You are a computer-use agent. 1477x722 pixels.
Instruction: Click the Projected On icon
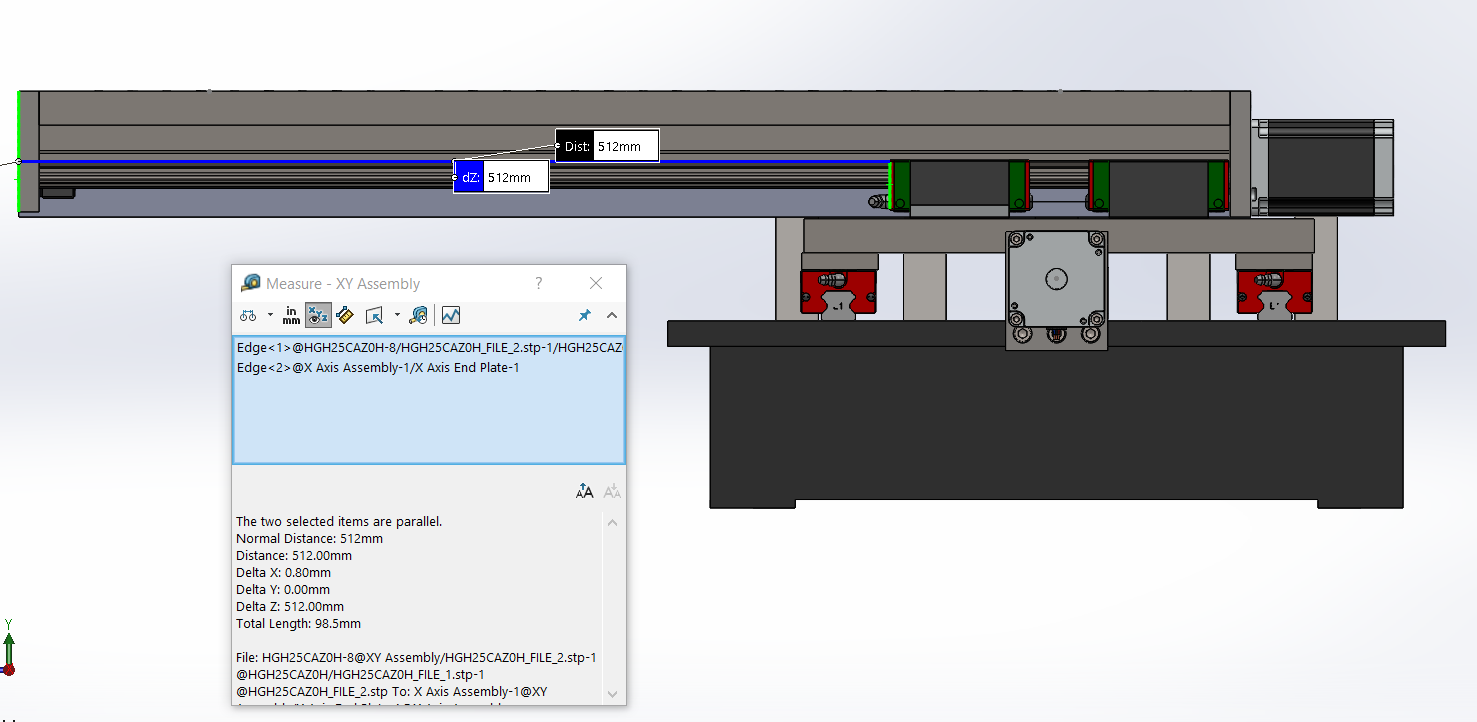click(375, 315)
